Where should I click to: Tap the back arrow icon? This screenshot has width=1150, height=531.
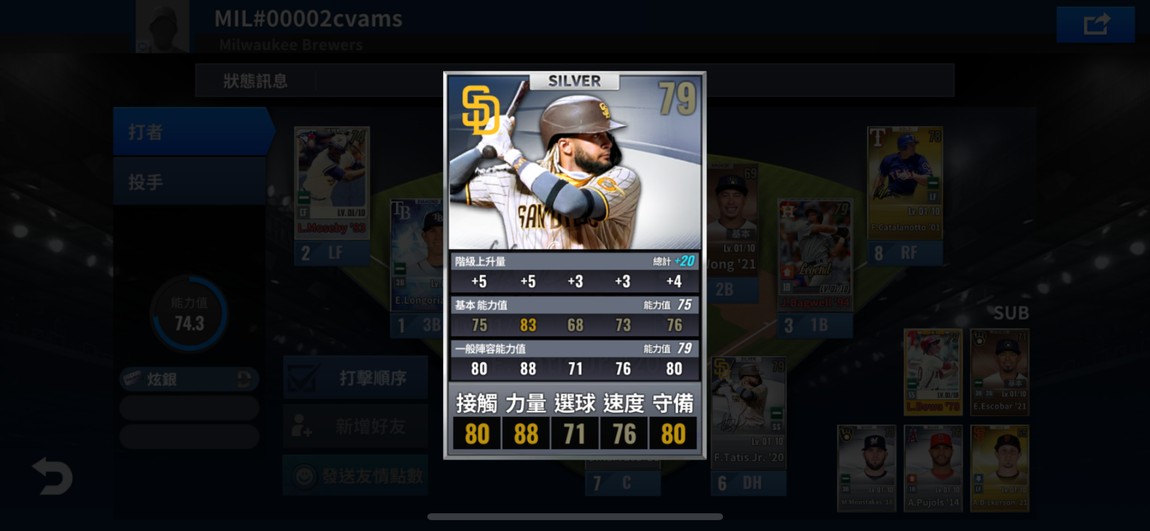(52, 476)
